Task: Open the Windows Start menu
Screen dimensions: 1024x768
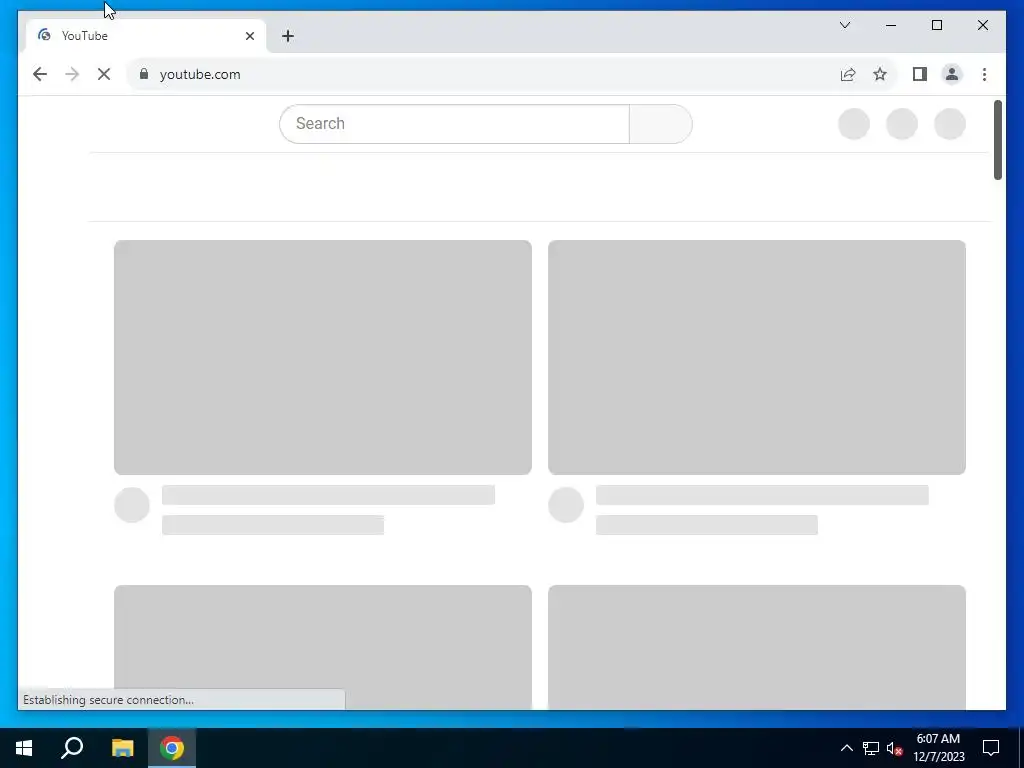Action: 24,748
